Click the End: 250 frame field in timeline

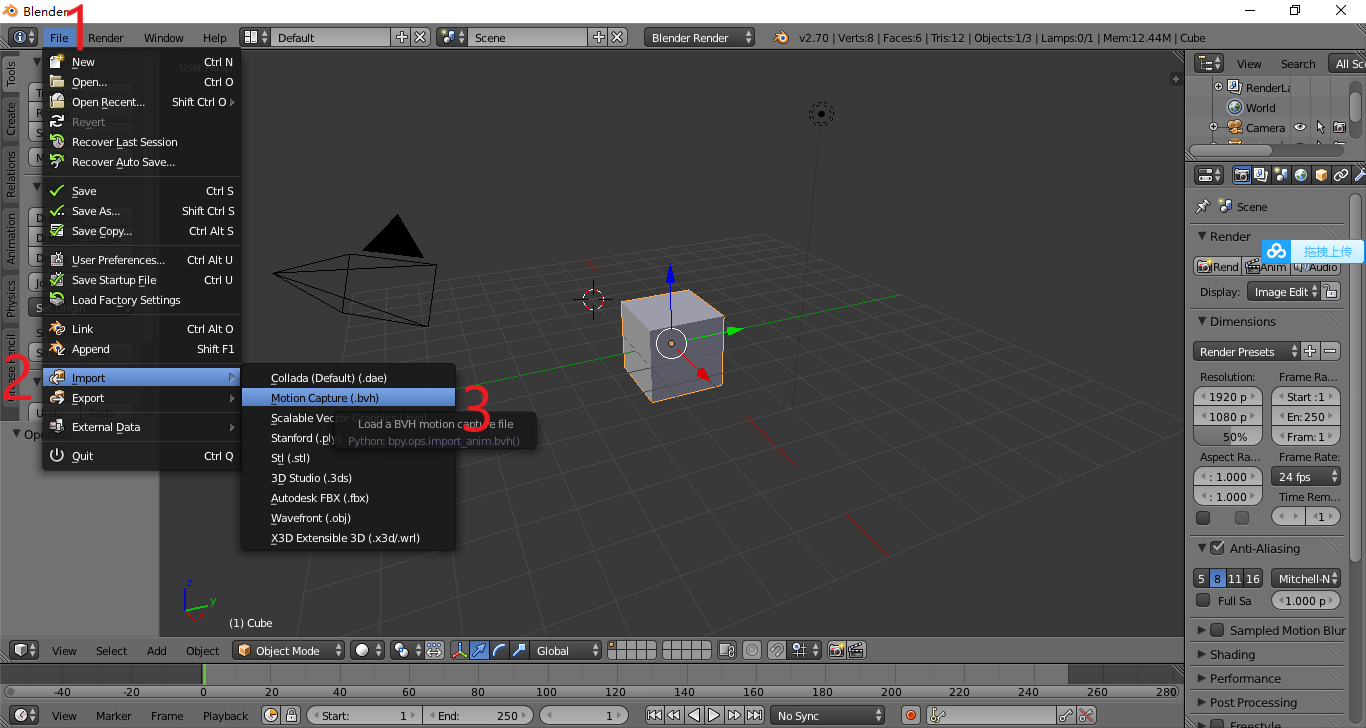[478, 714]
